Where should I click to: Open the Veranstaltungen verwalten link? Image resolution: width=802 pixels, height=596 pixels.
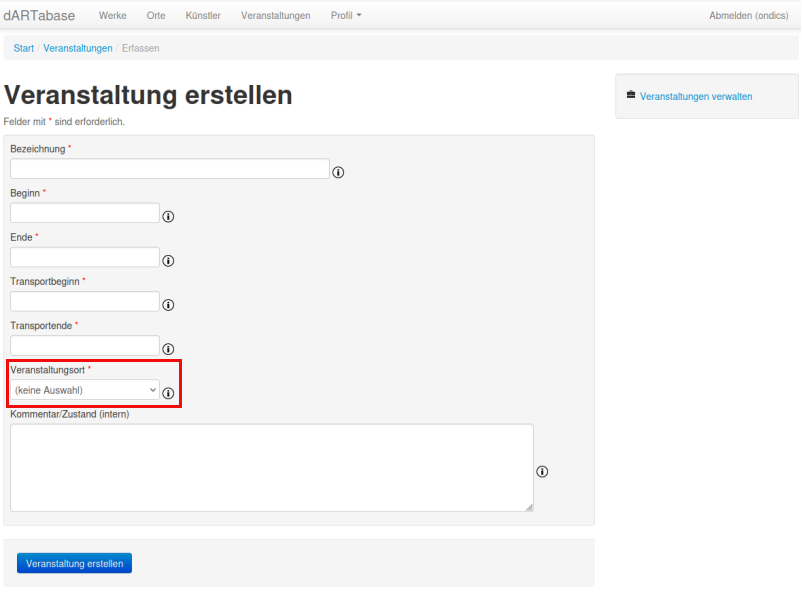pyautogui.click(x=696, y=97)
